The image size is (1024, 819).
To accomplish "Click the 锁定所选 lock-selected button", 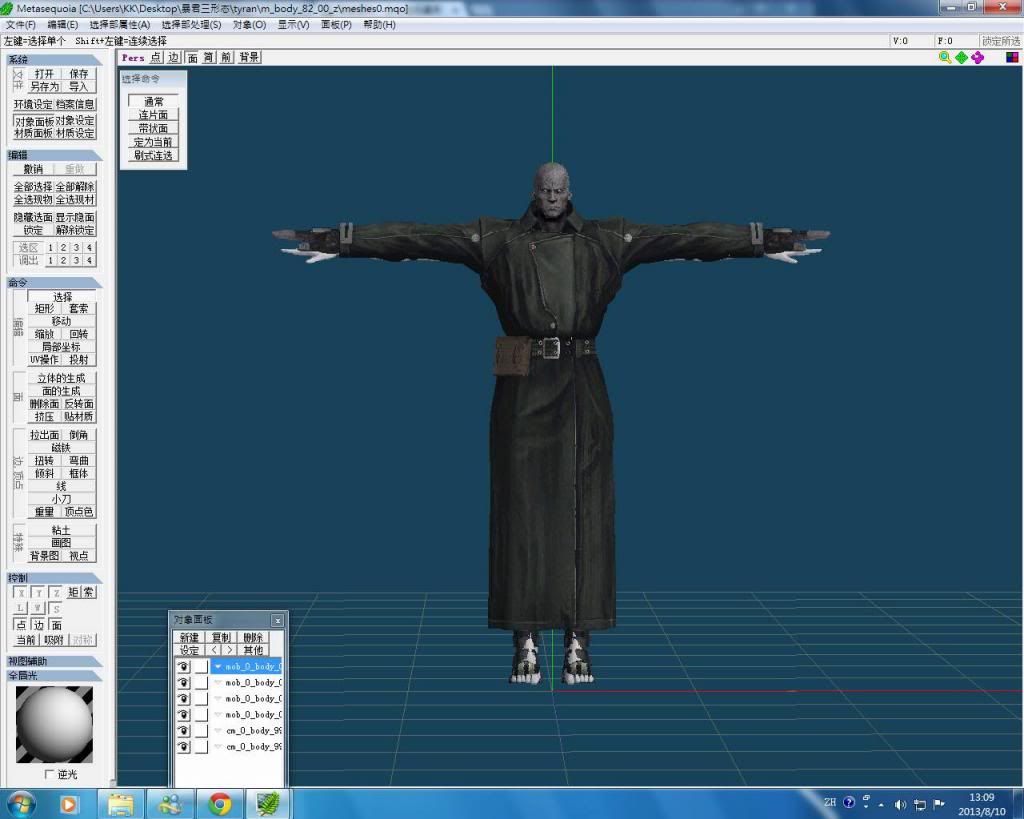I will [x=1001, y=41].
